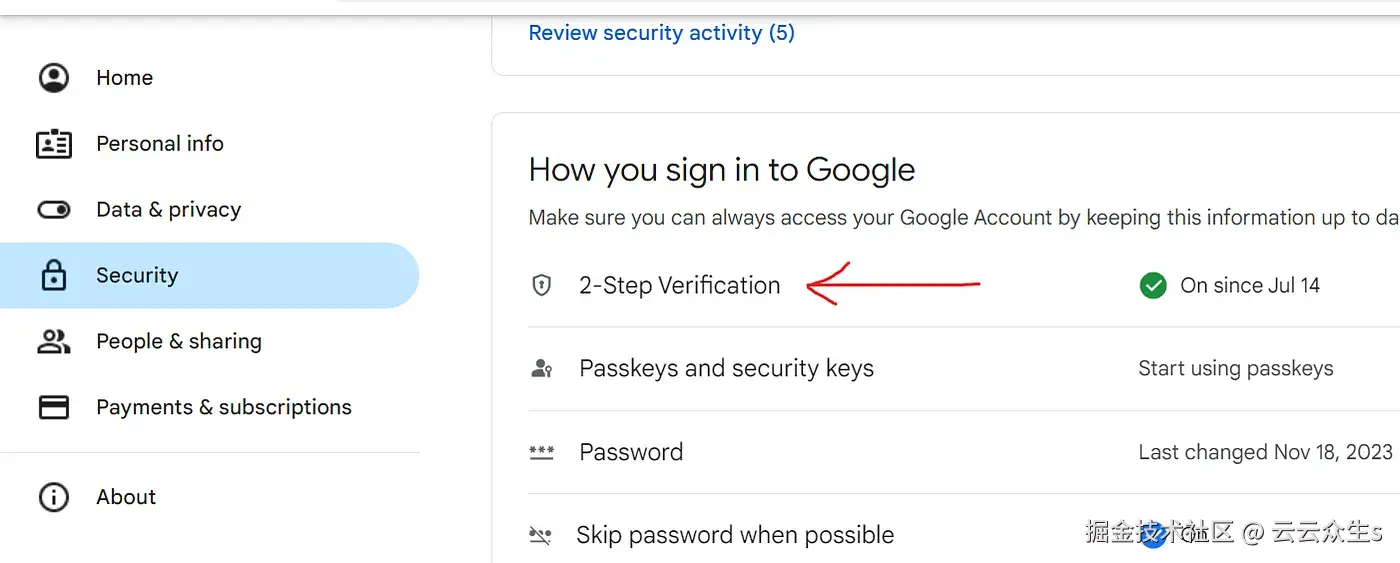Click the Payments credit card icon
This screenshot has width=1400, height=563.
pos(54,408)
